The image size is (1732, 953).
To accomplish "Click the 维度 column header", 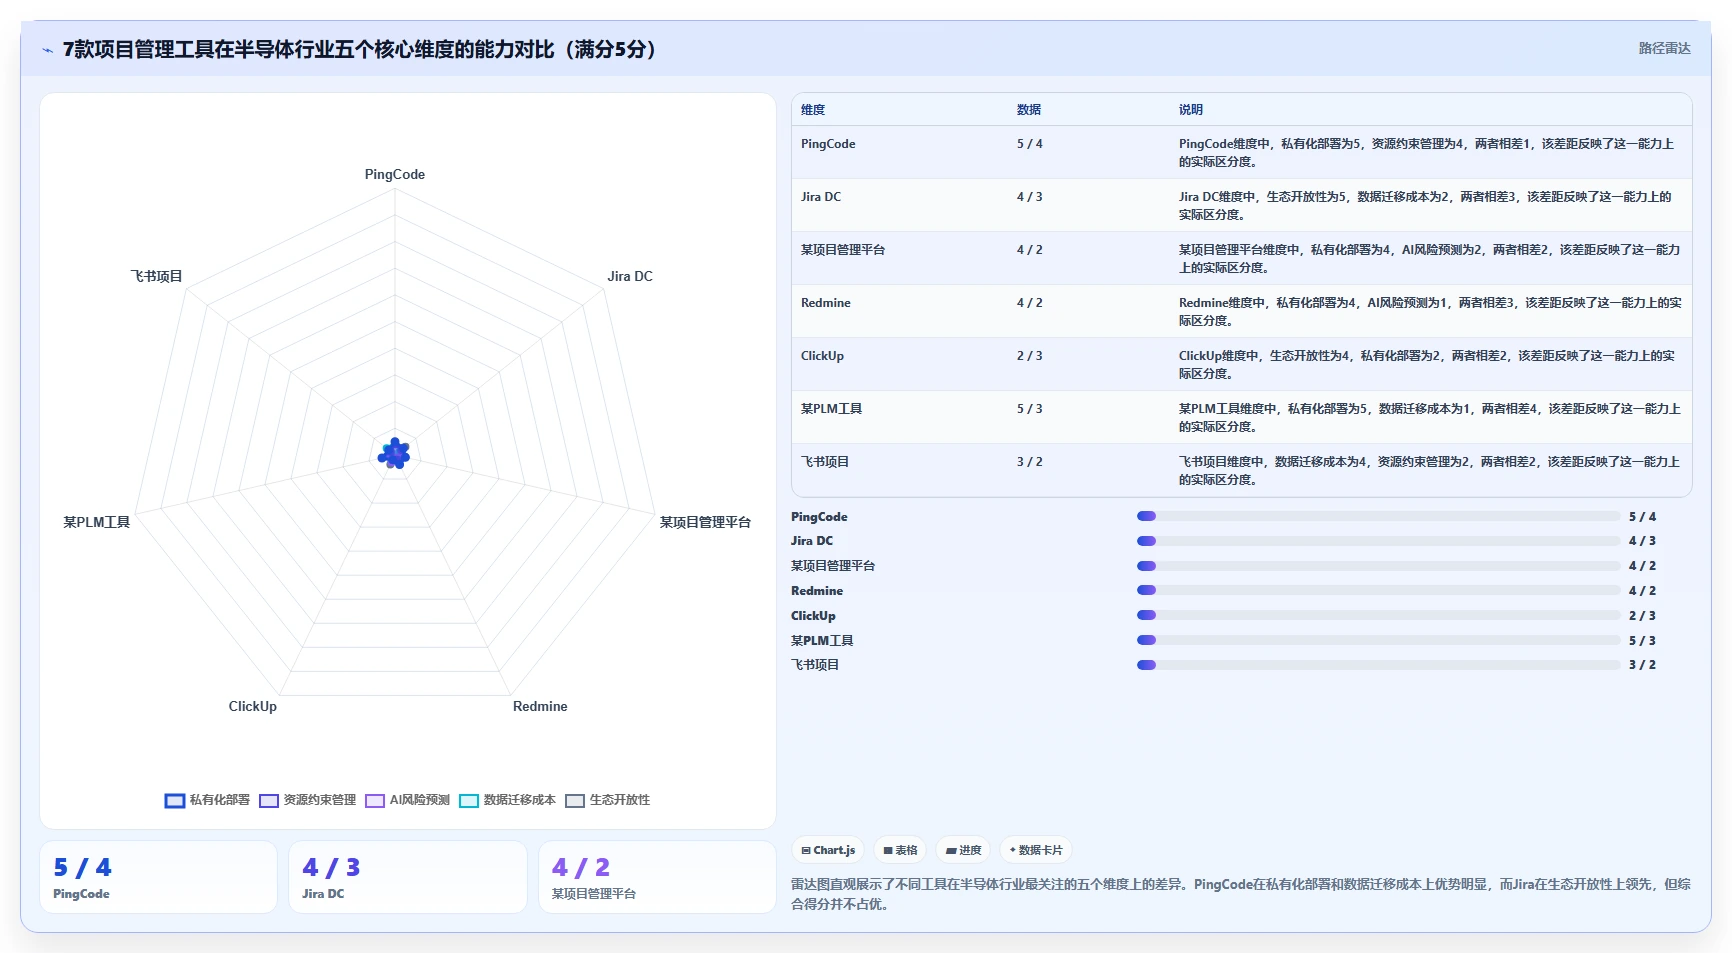I will tap(813, 110).
